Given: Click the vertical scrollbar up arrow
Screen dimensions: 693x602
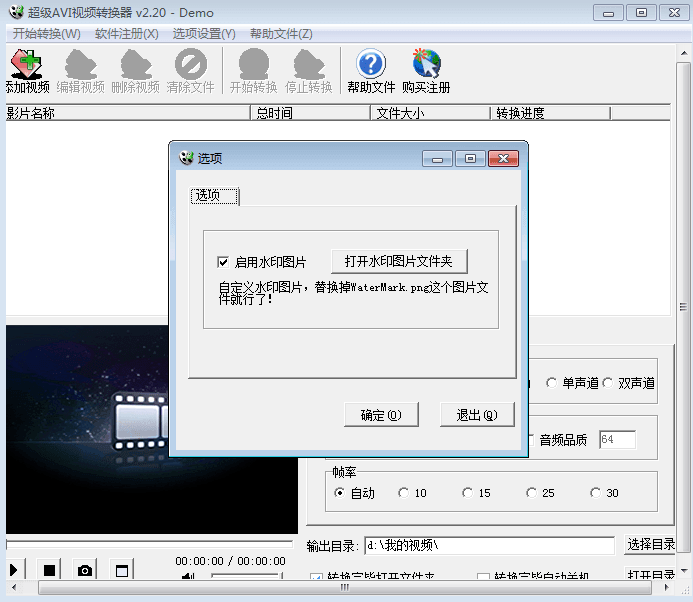Looking at the screenshot, I should 684,53.
